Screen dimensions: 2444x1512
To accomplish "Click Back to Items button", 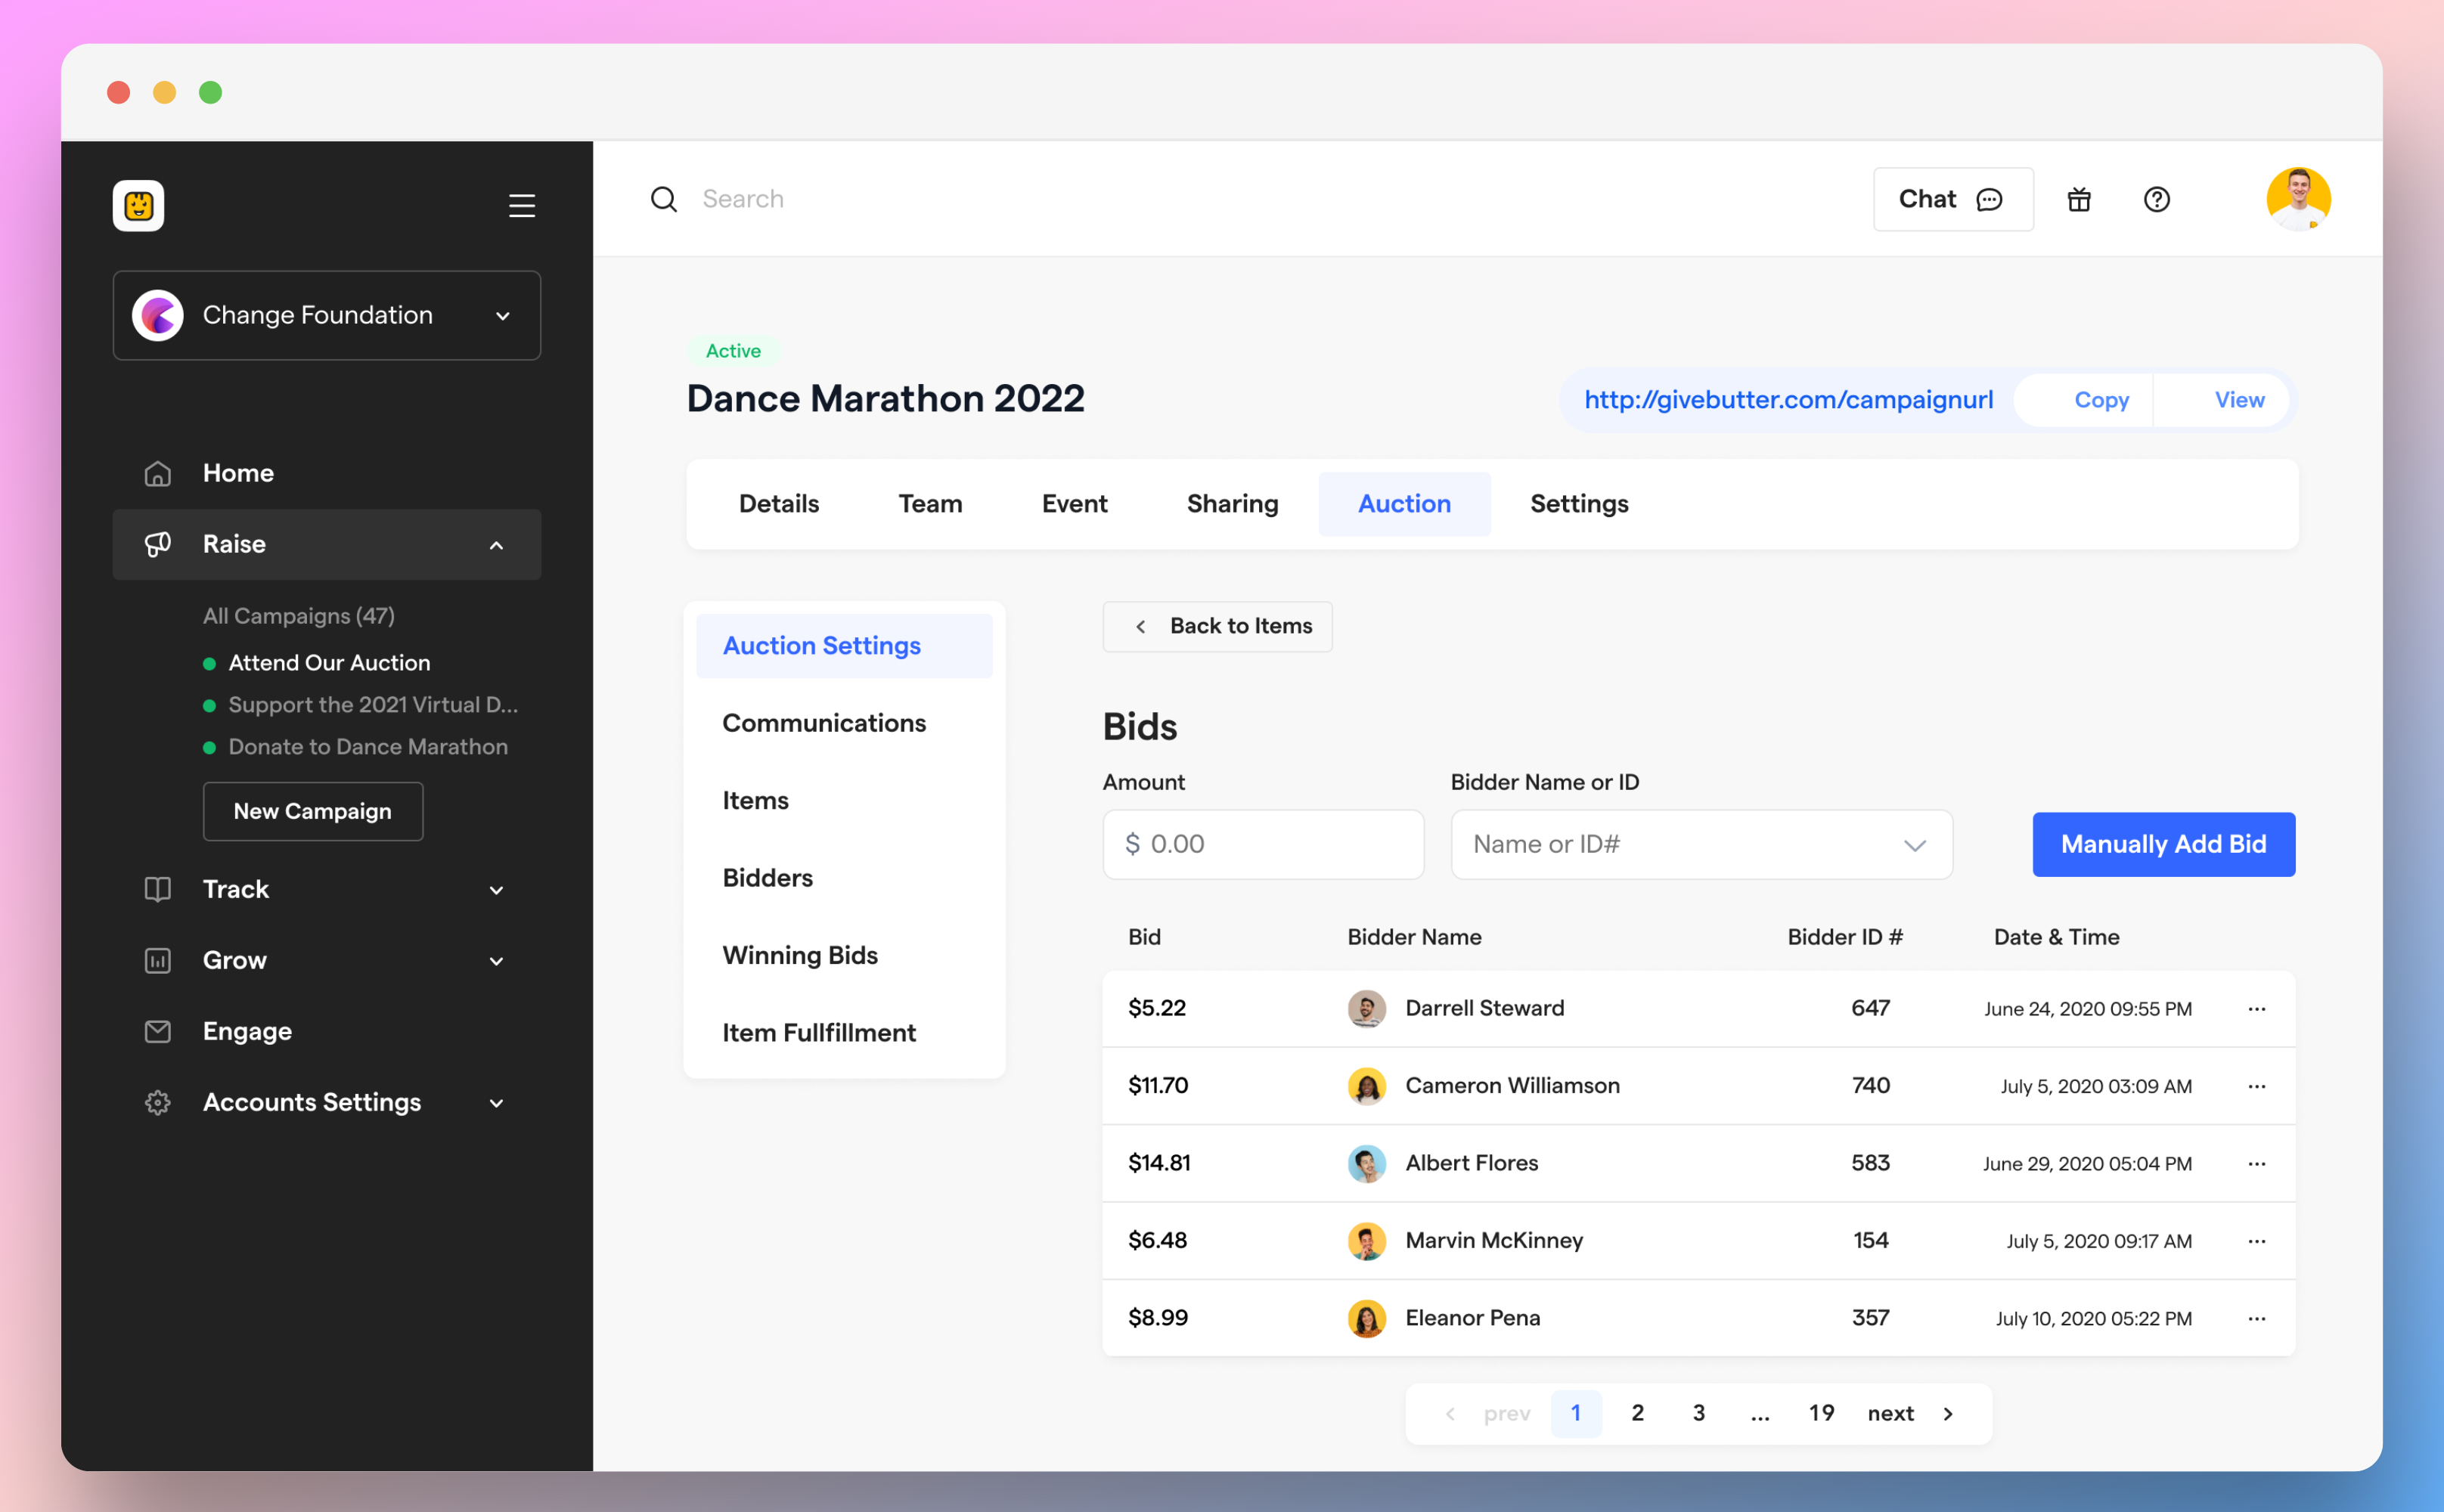I will click(x=1217, y=626).
